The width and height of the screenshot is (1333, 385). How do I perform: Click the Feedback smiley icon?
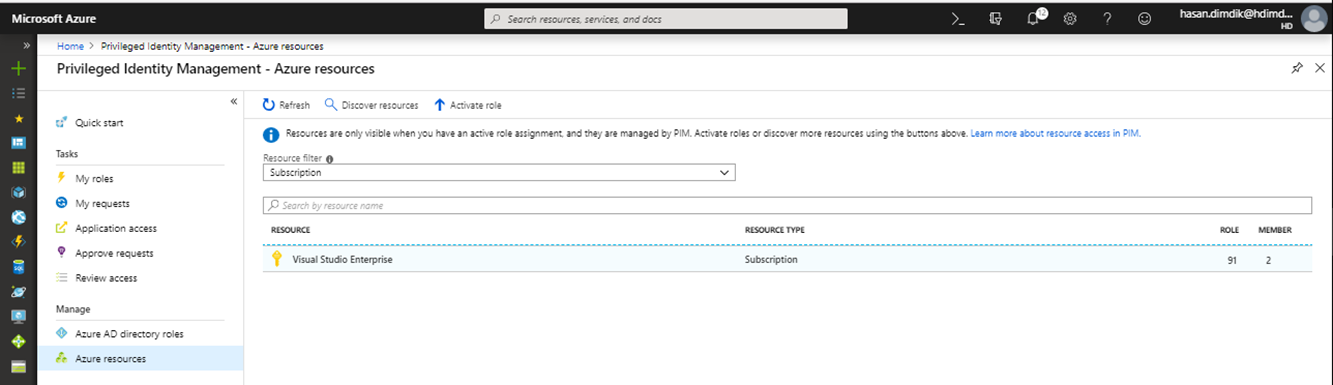click(x=1144, y=18)
